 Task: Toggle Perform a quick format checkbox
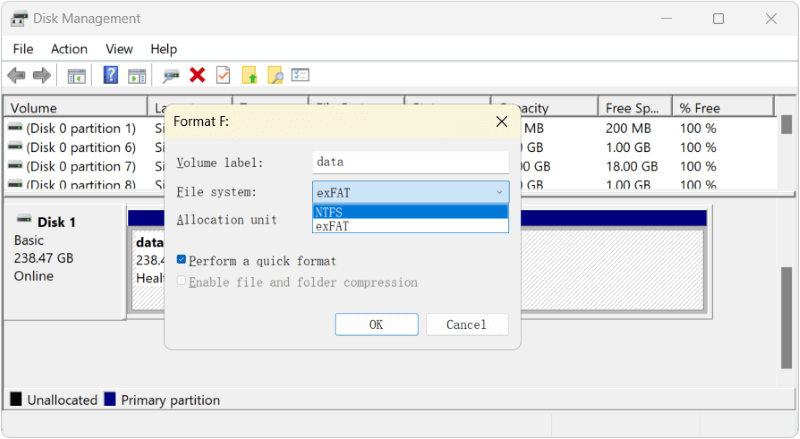pos(182,261)
